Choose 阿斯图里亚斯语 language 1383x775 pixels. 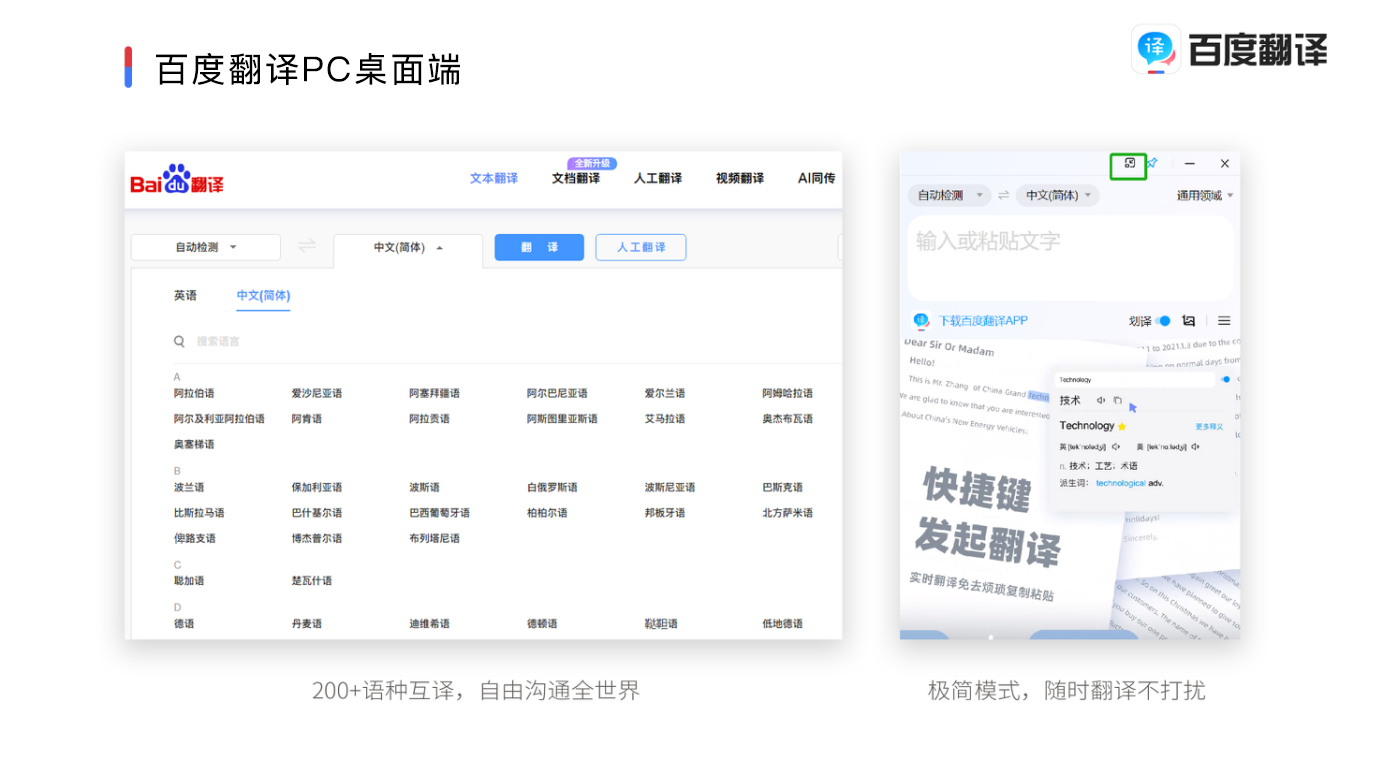(x=562, y=419)
